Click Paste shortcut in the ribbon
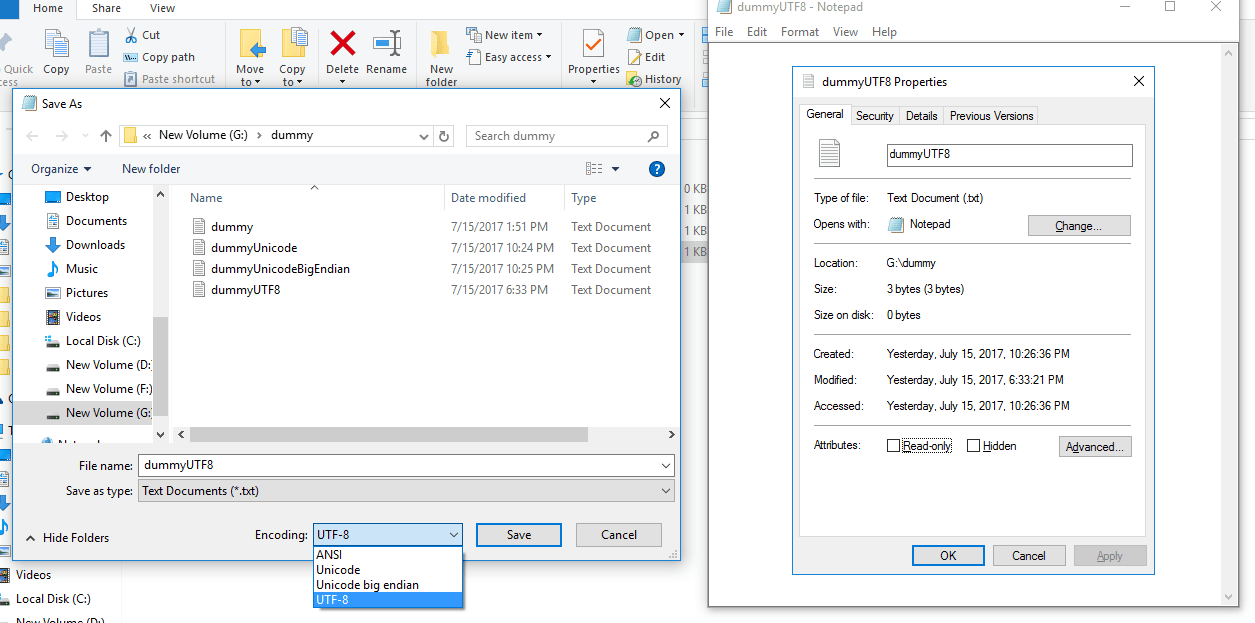This screenshot has width=1255, height=623. click(x=168, y=79)
